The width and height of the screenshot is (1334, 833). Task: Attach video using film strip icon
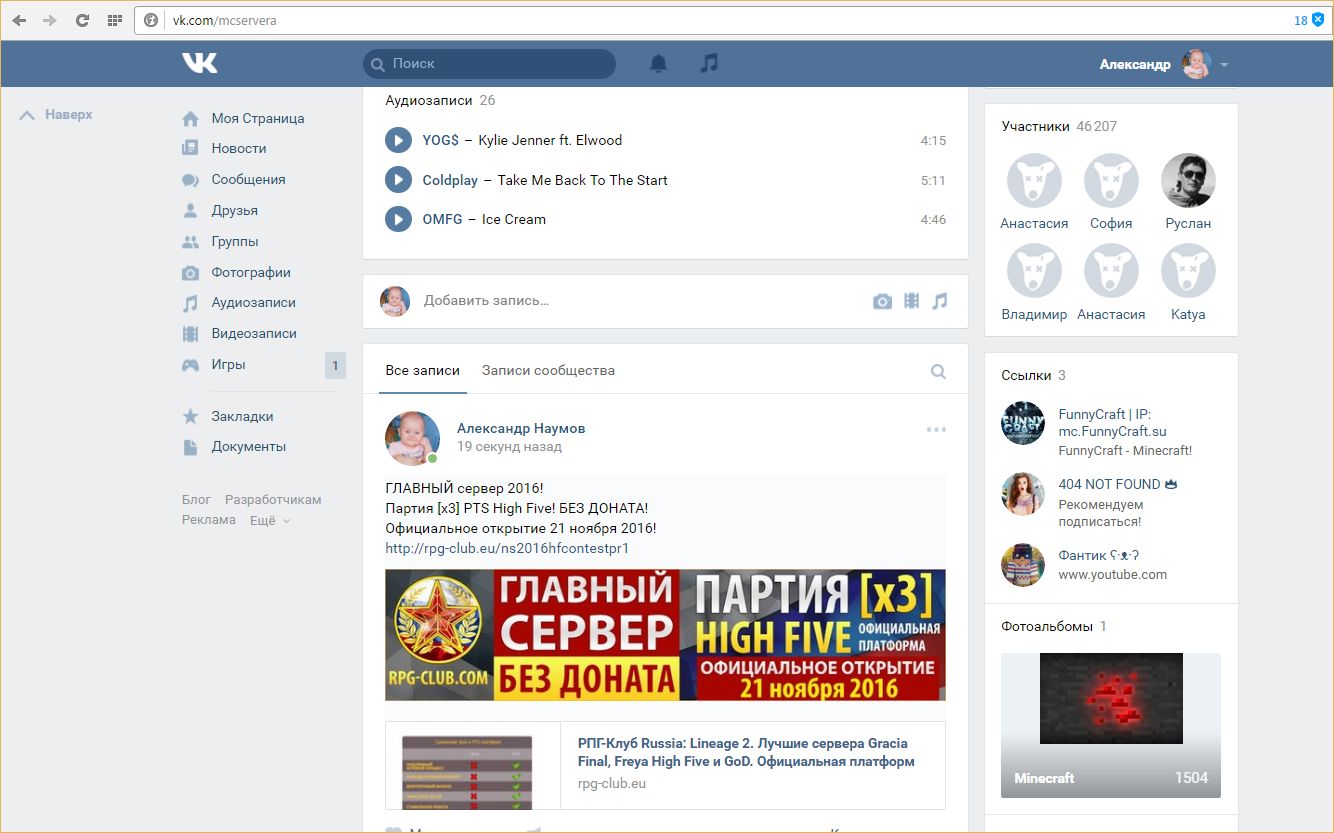(911, 301)
